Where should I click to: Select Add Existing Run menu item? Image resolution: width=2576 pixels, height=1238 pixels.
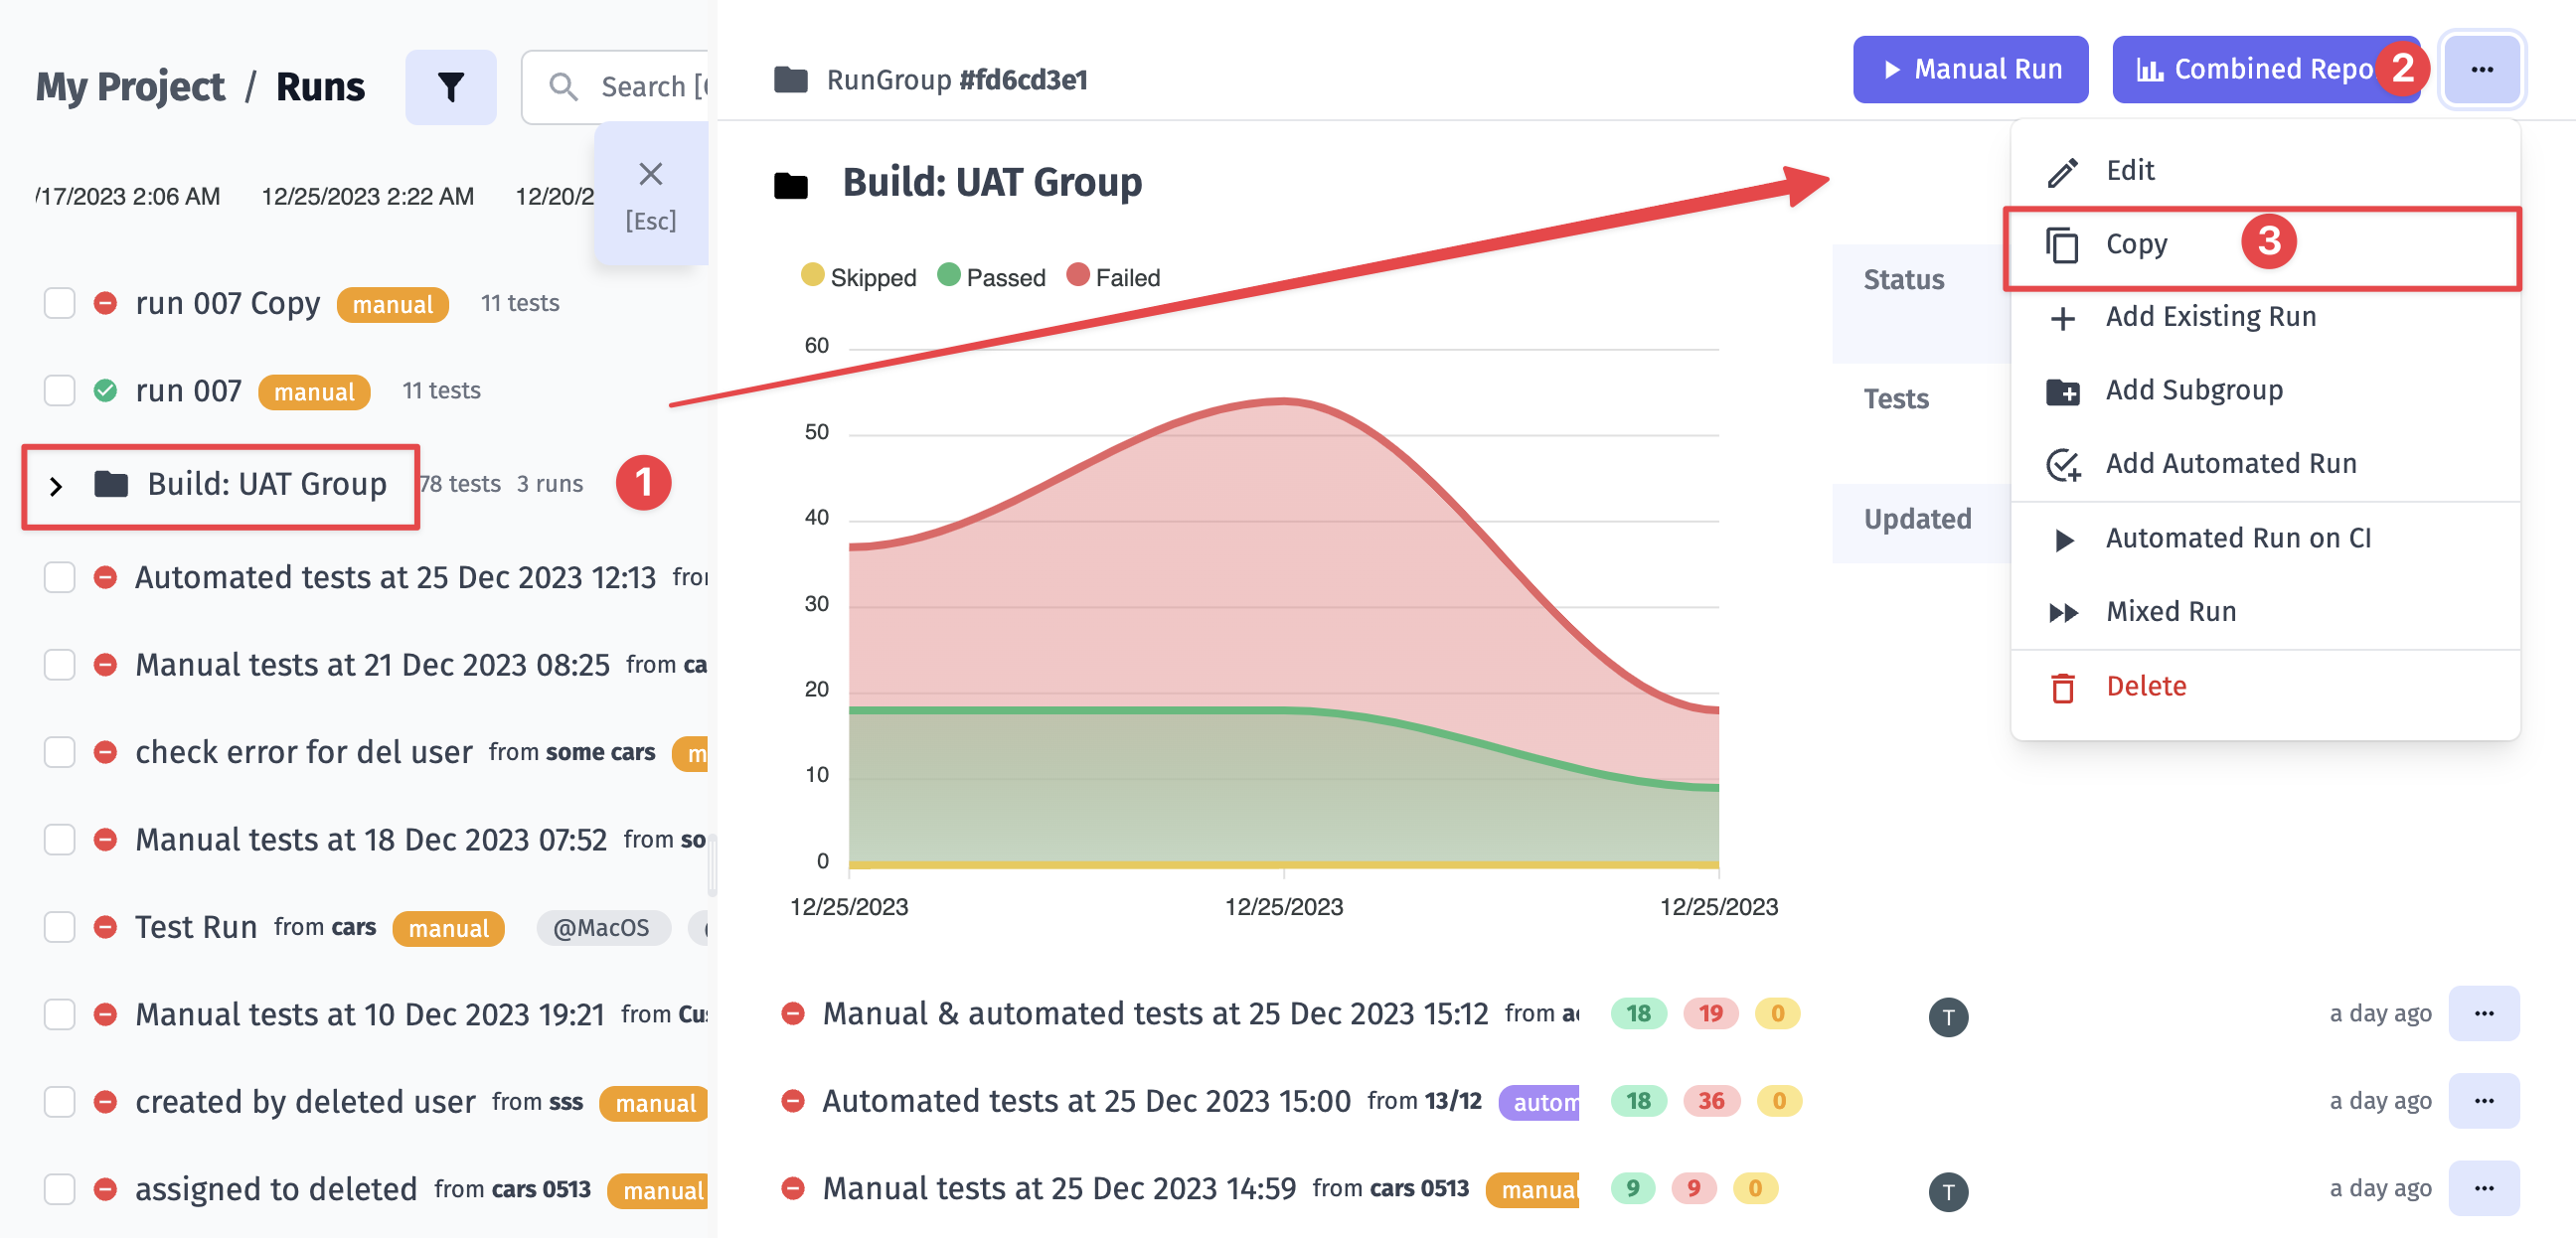[2265, 318]
